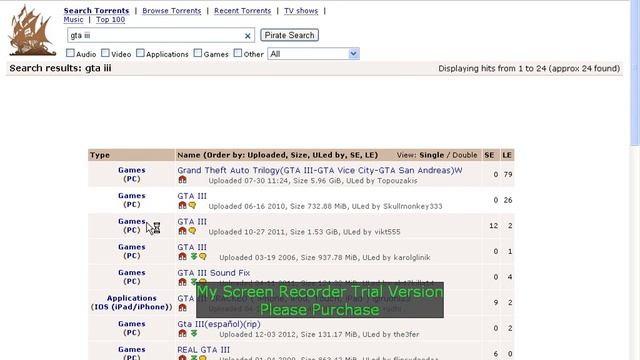This screenshot has height=360, width=640.
Task: Open REAL GTA III torrent title
Action: coord(203,350)
